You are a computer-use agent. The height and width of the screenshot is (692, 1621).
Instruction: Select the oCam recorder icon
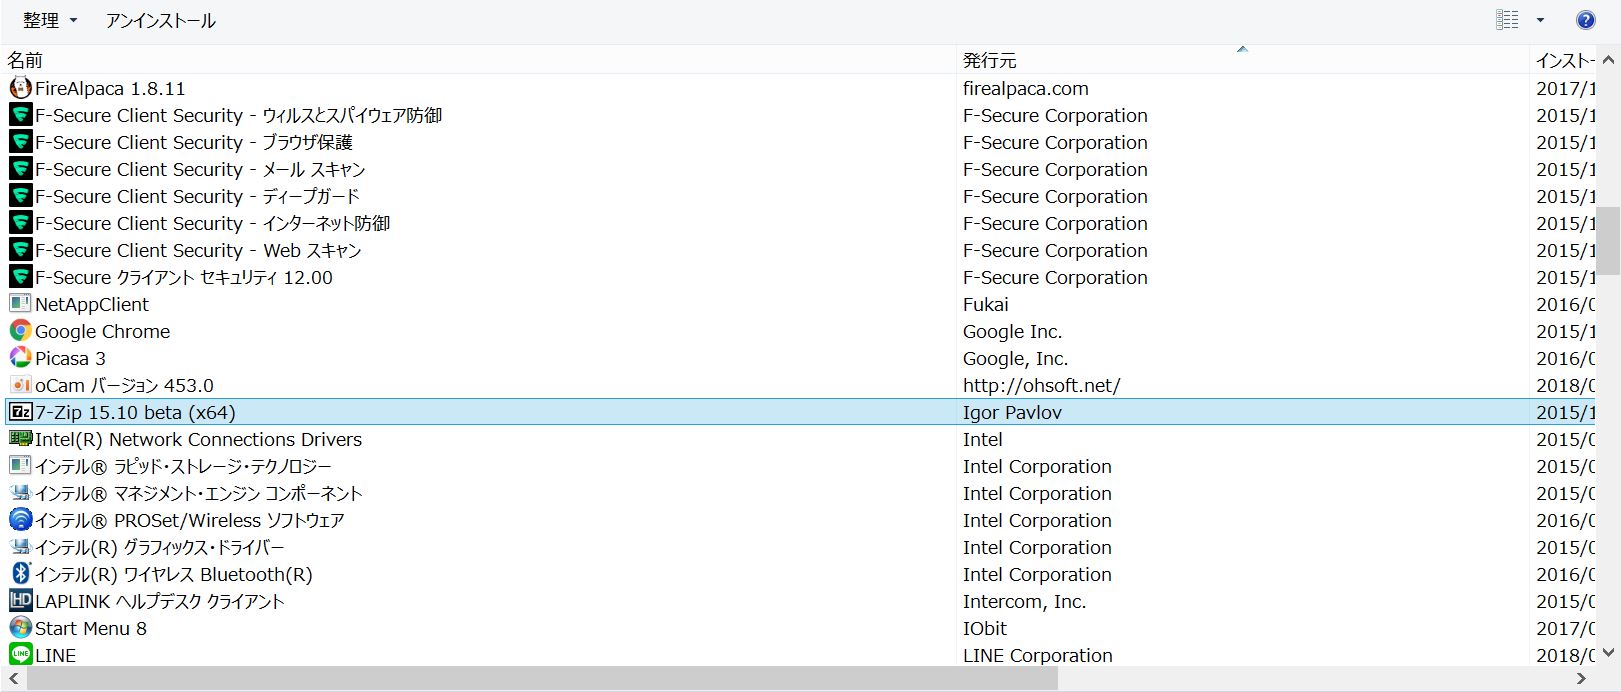click(x=20, y=385)
